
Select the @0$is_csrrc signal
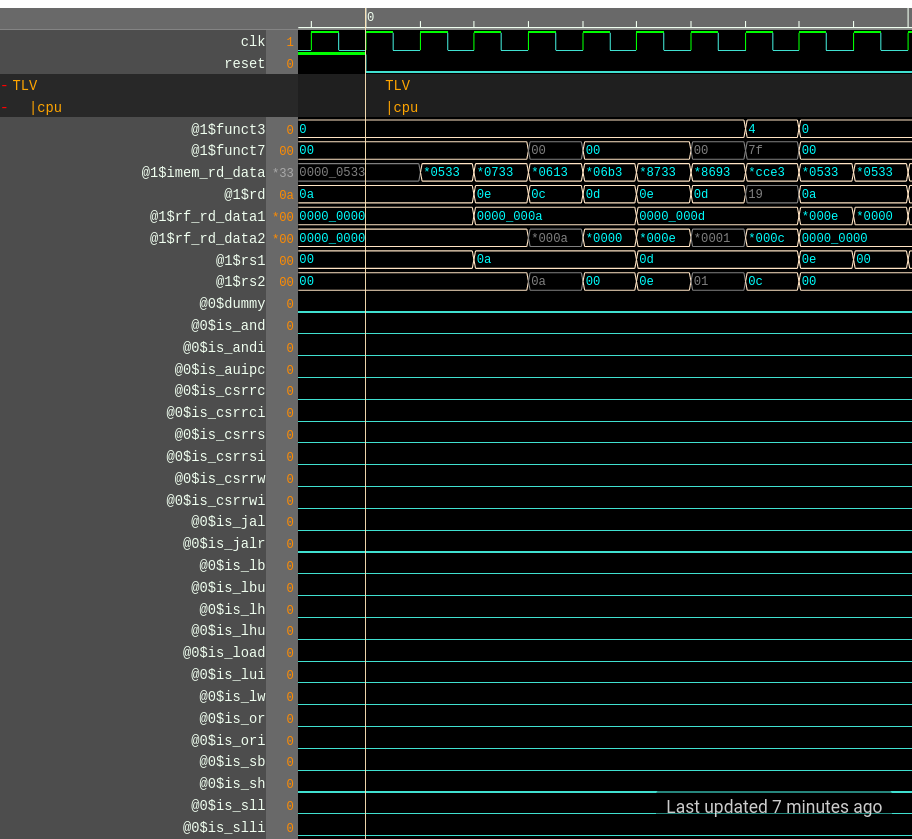tap(220, 390)
